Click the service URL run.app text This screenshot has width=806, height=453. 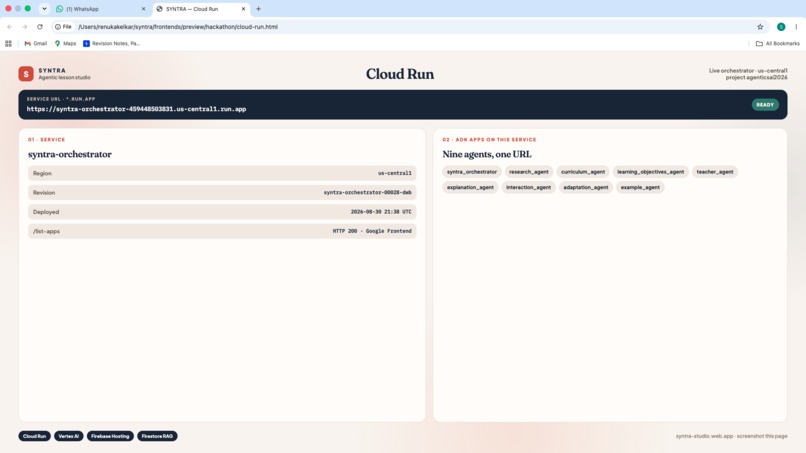pyautogui.click(x=136, y=109)
